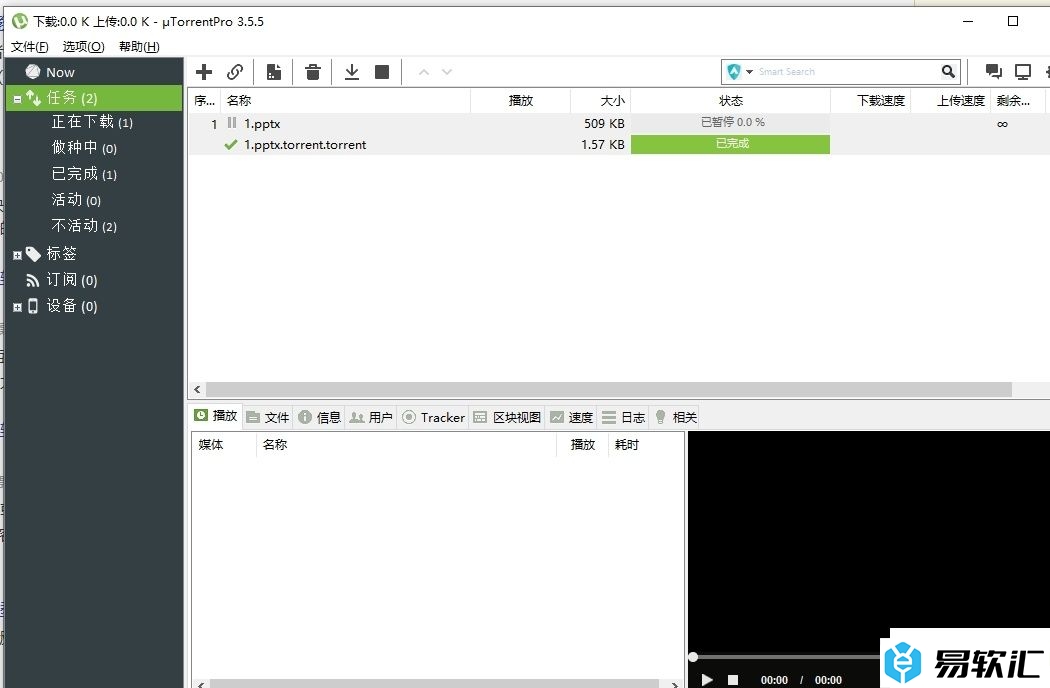The width and height of the screenshot is (1050, 688).
Task: Select 已完成 (1) category
Action: [84, 174]
